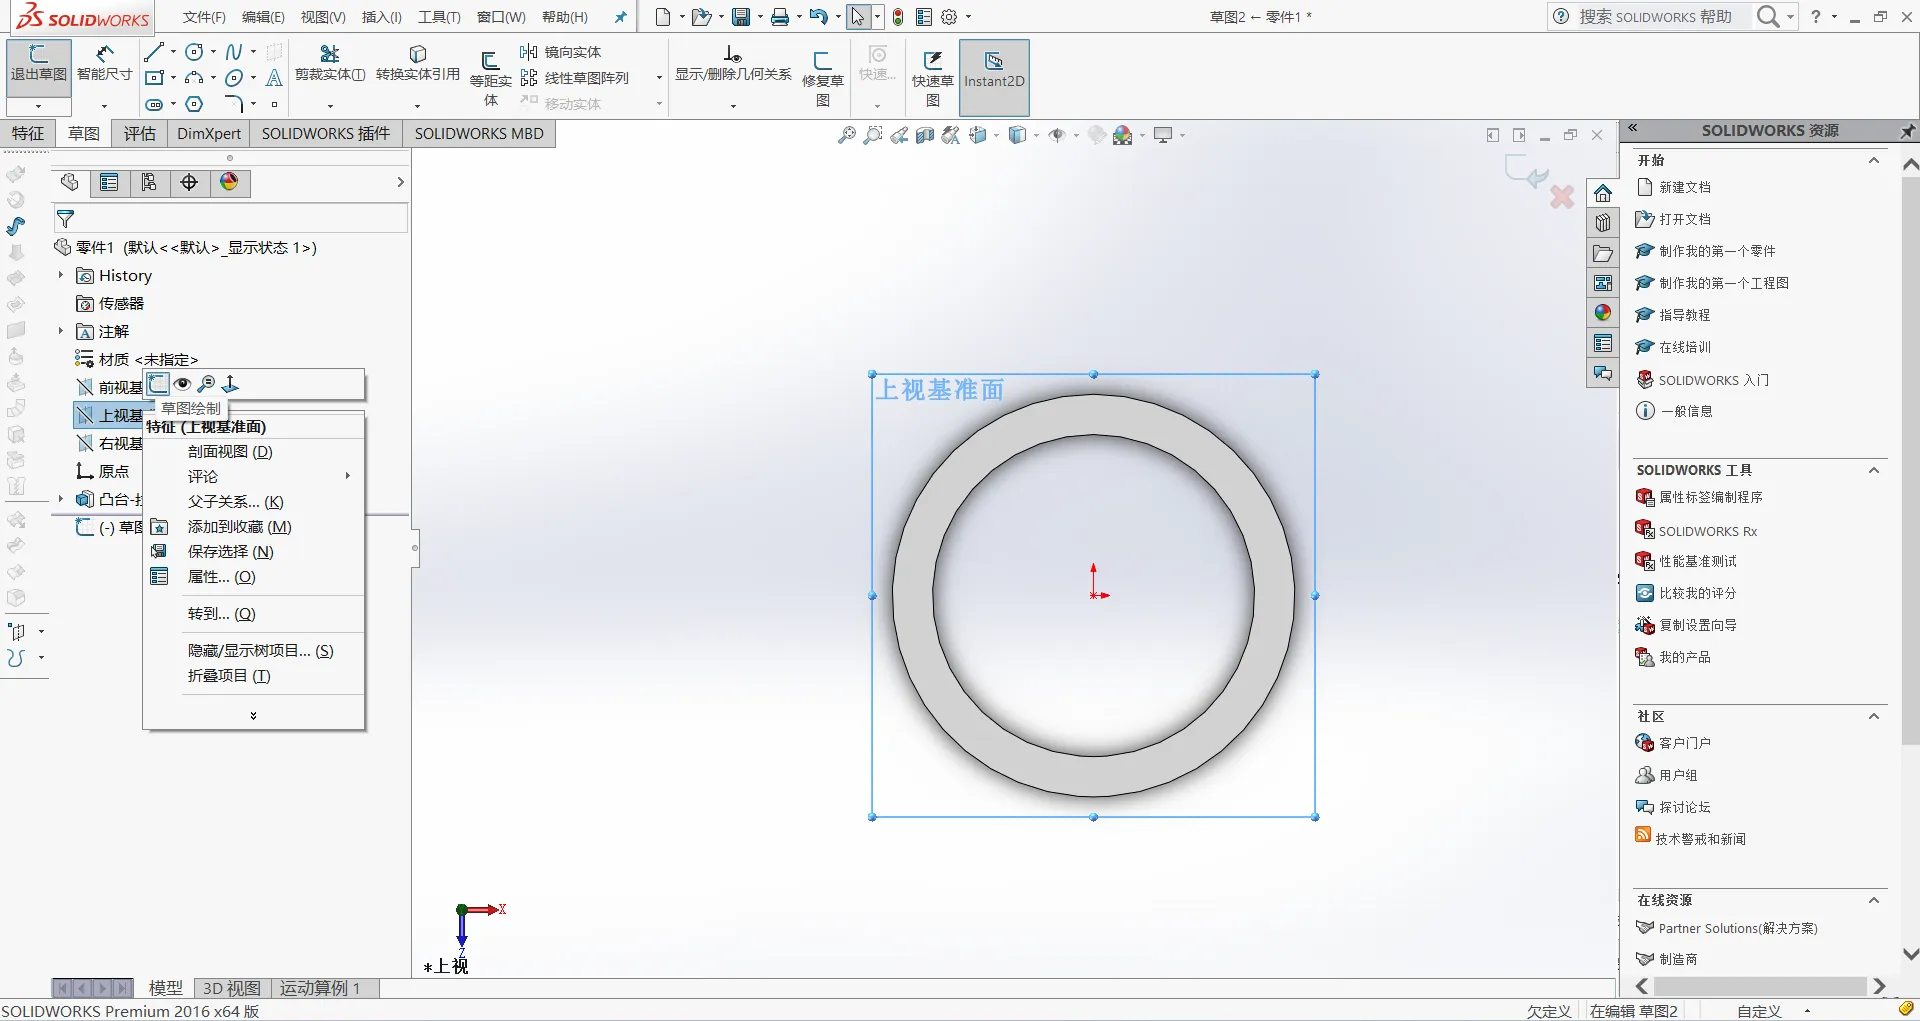Open the Options gear icon
1920x1021 pixels.
[x=950, y=17]
